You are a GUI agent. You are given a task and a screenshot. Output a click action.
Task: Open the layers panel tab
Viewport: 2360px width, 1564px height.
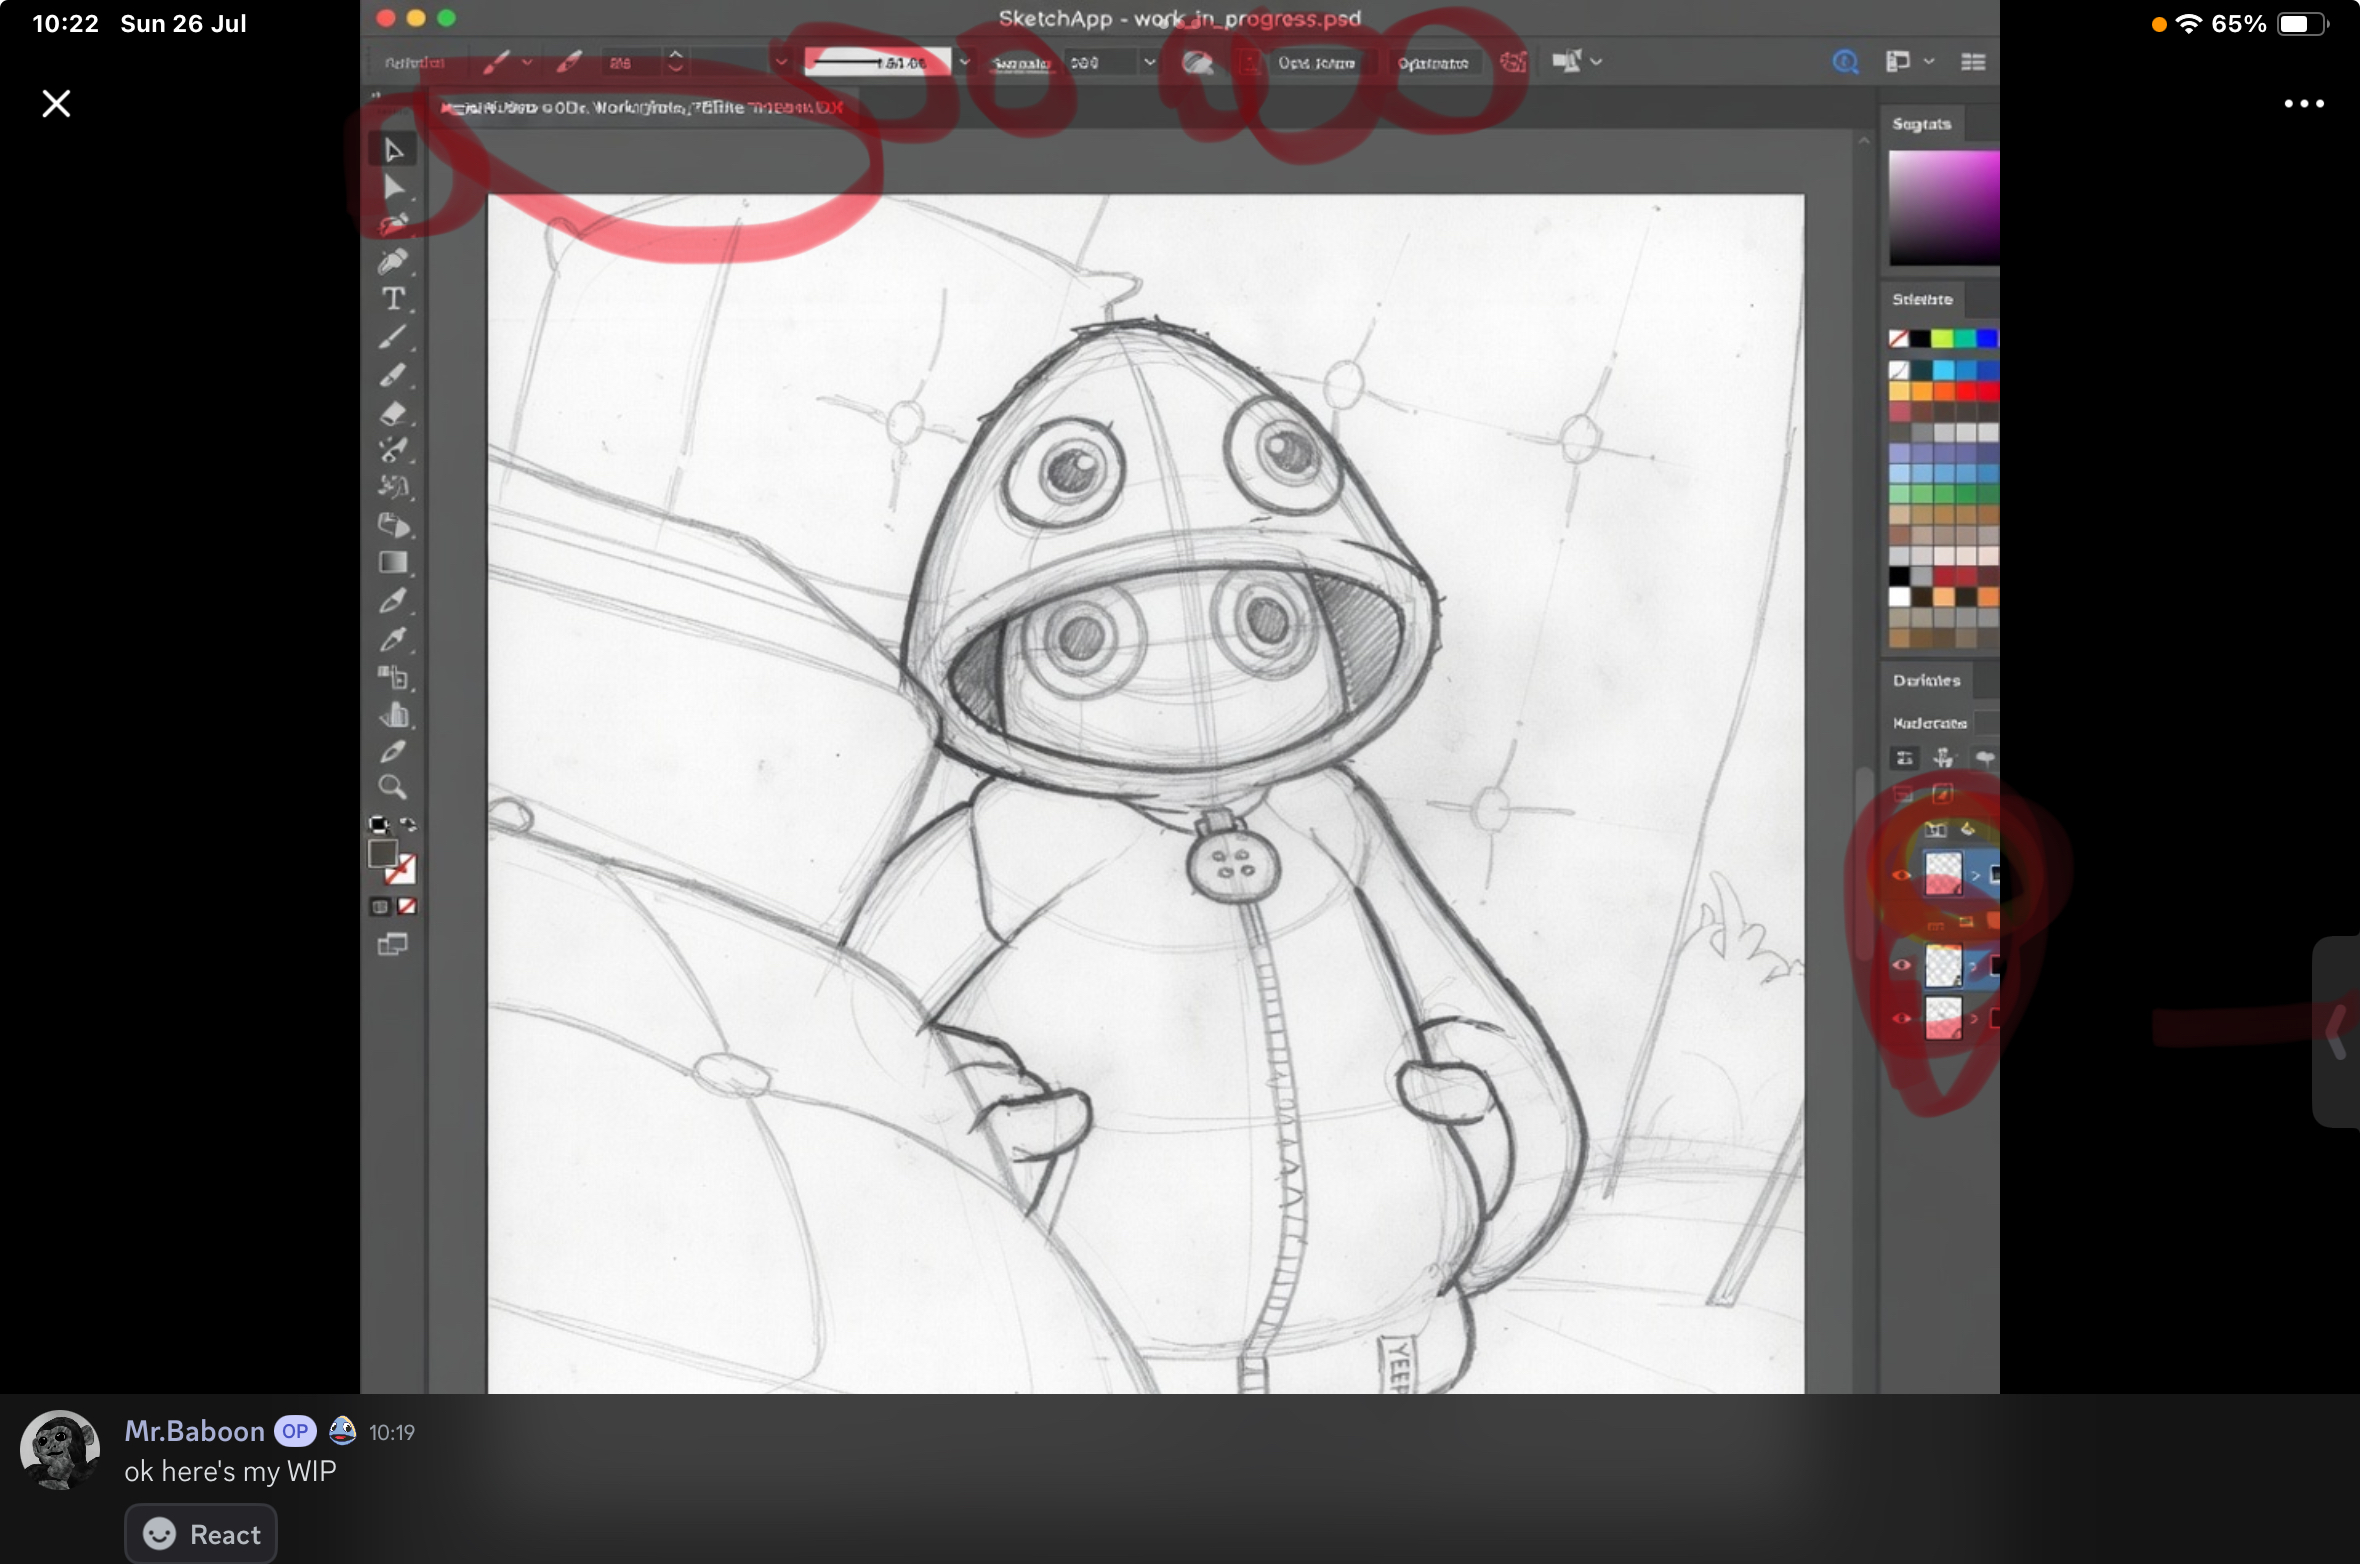[1926, 680]
